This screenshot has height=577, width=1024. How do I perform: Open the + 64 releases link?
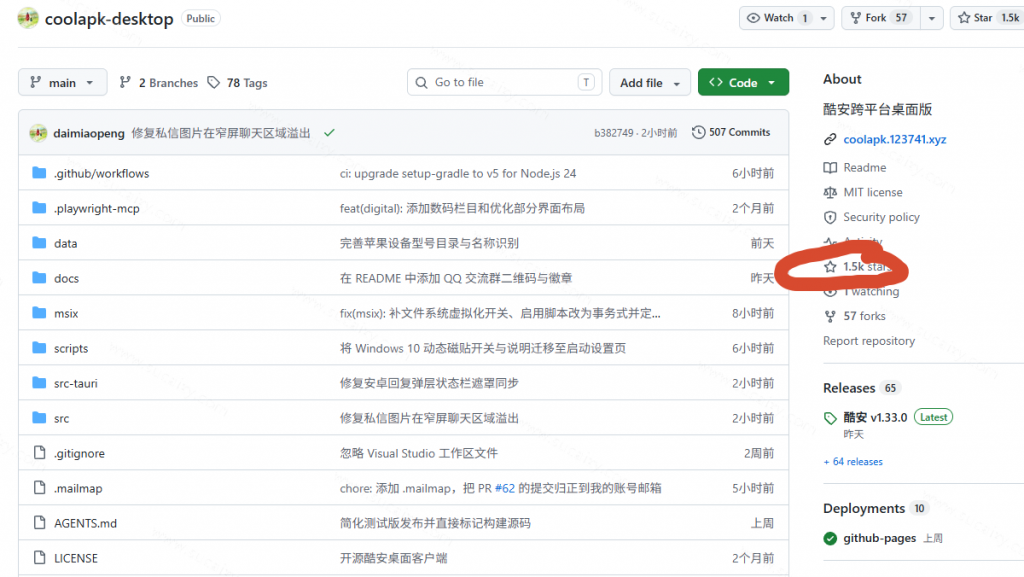click(853, 461)
